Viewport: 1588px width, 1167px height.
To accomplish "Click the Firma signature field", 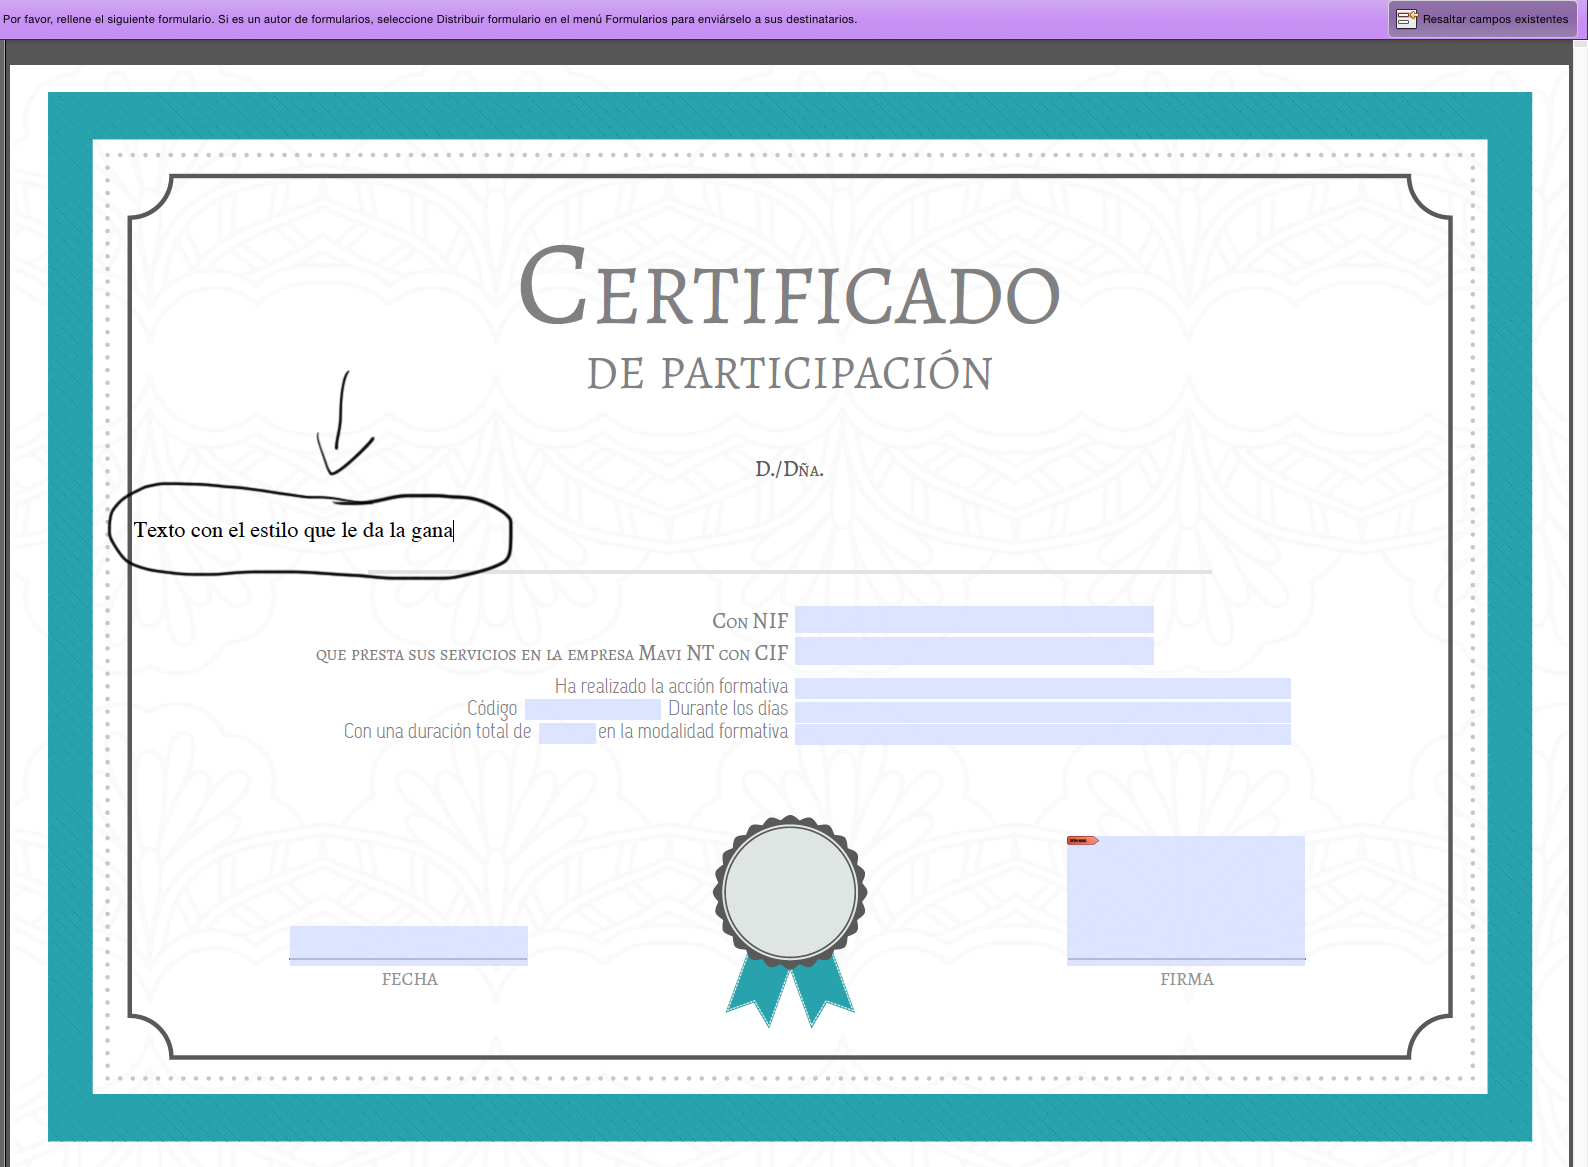I will click(1186, 900).
